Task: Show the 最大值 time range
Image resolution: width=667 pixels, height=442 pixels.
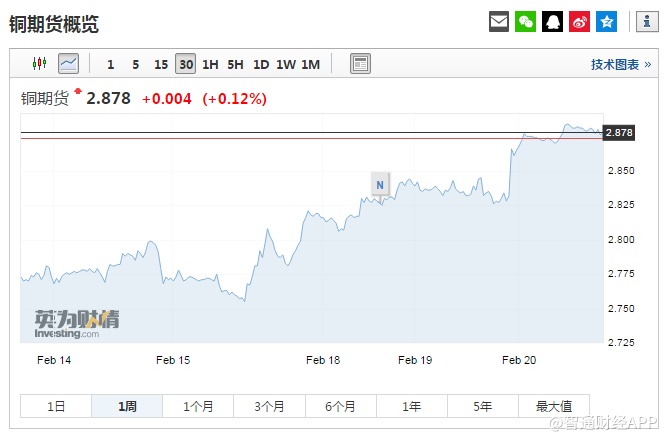Action: tap(553, 406)
